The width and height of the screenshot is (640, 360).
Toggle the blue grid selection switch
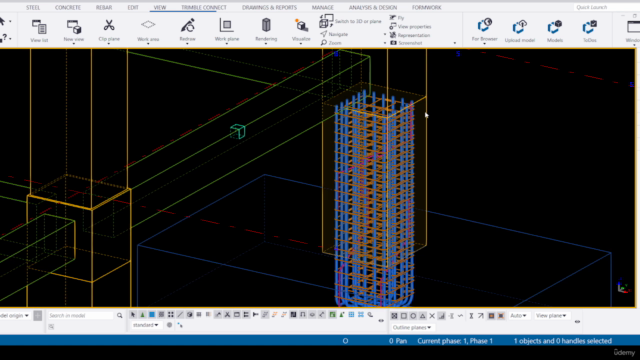click(351, 315)
